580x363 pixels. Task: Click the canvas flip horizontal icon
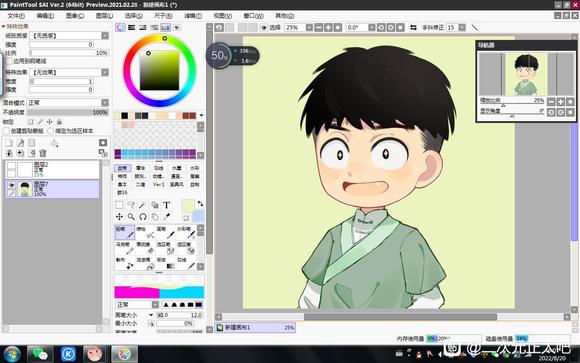point(413,27)
